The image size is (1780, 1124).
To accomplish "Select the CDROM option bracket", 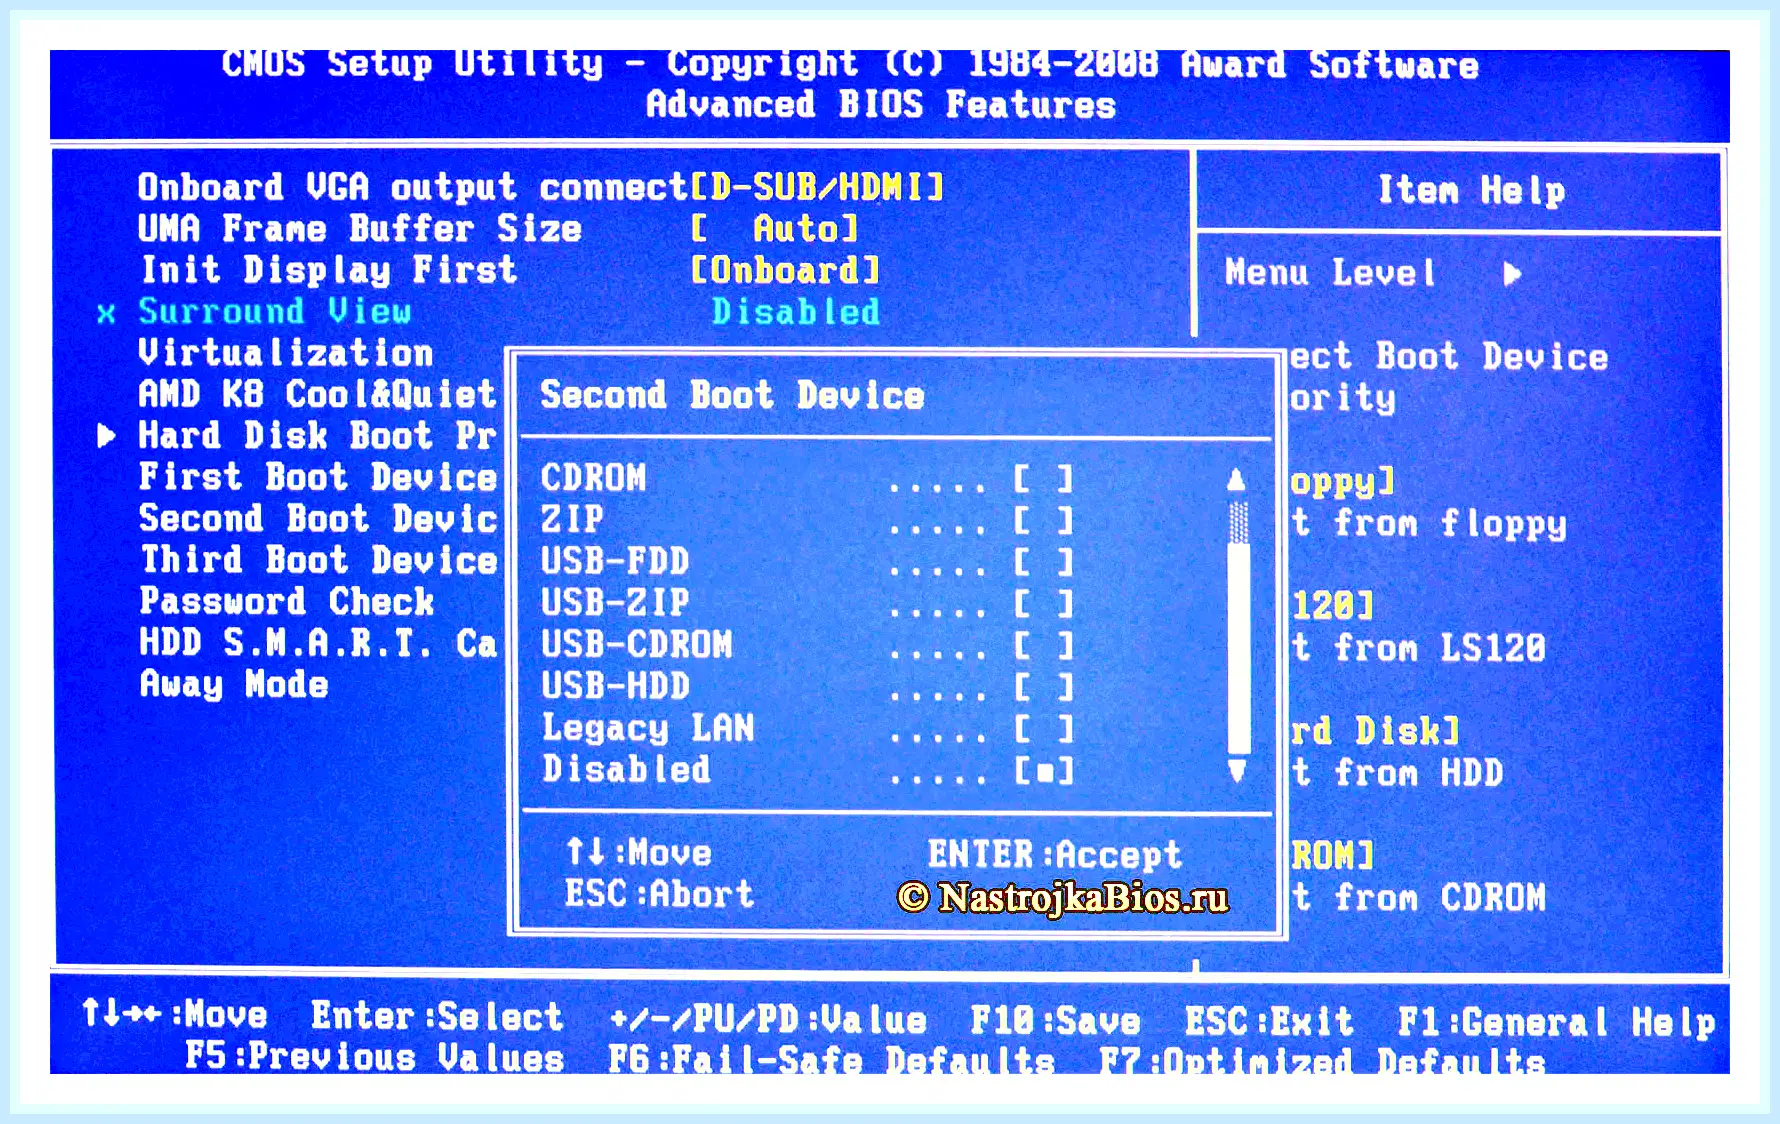I will click(1043, 479).
